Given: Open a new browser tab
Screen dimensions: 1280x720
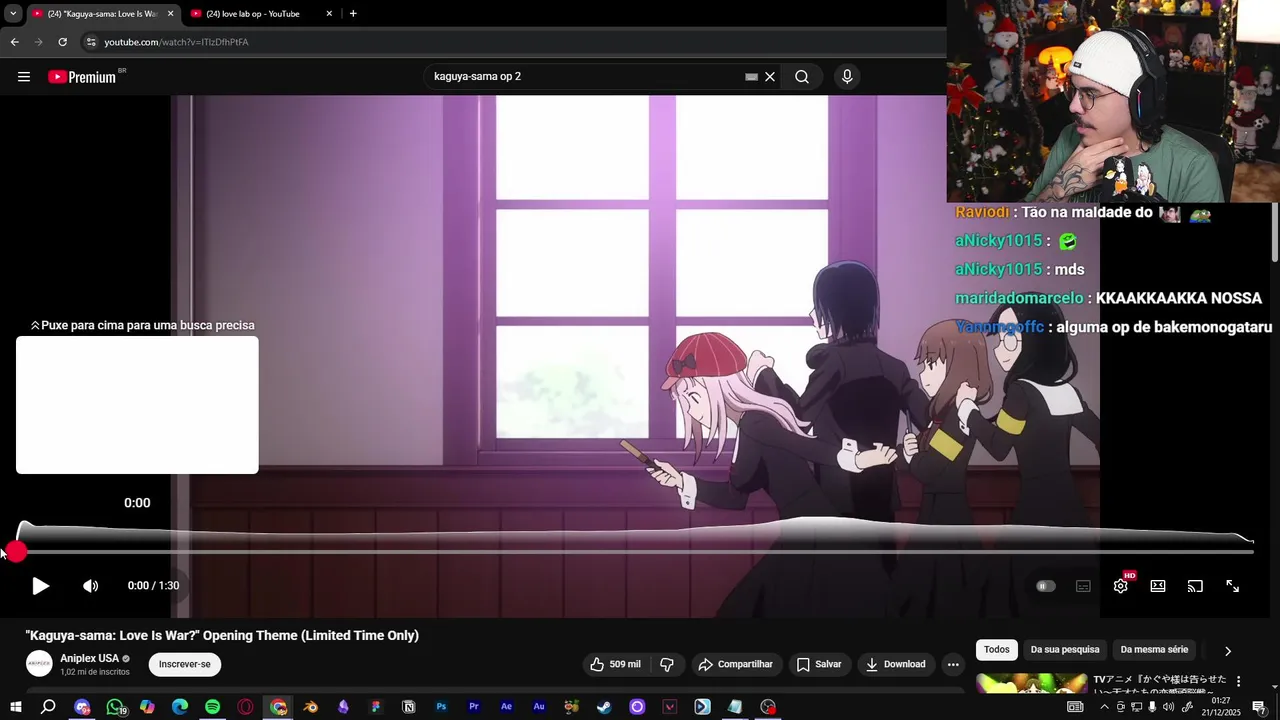Looking at the screenshot, I should (353, 14).
